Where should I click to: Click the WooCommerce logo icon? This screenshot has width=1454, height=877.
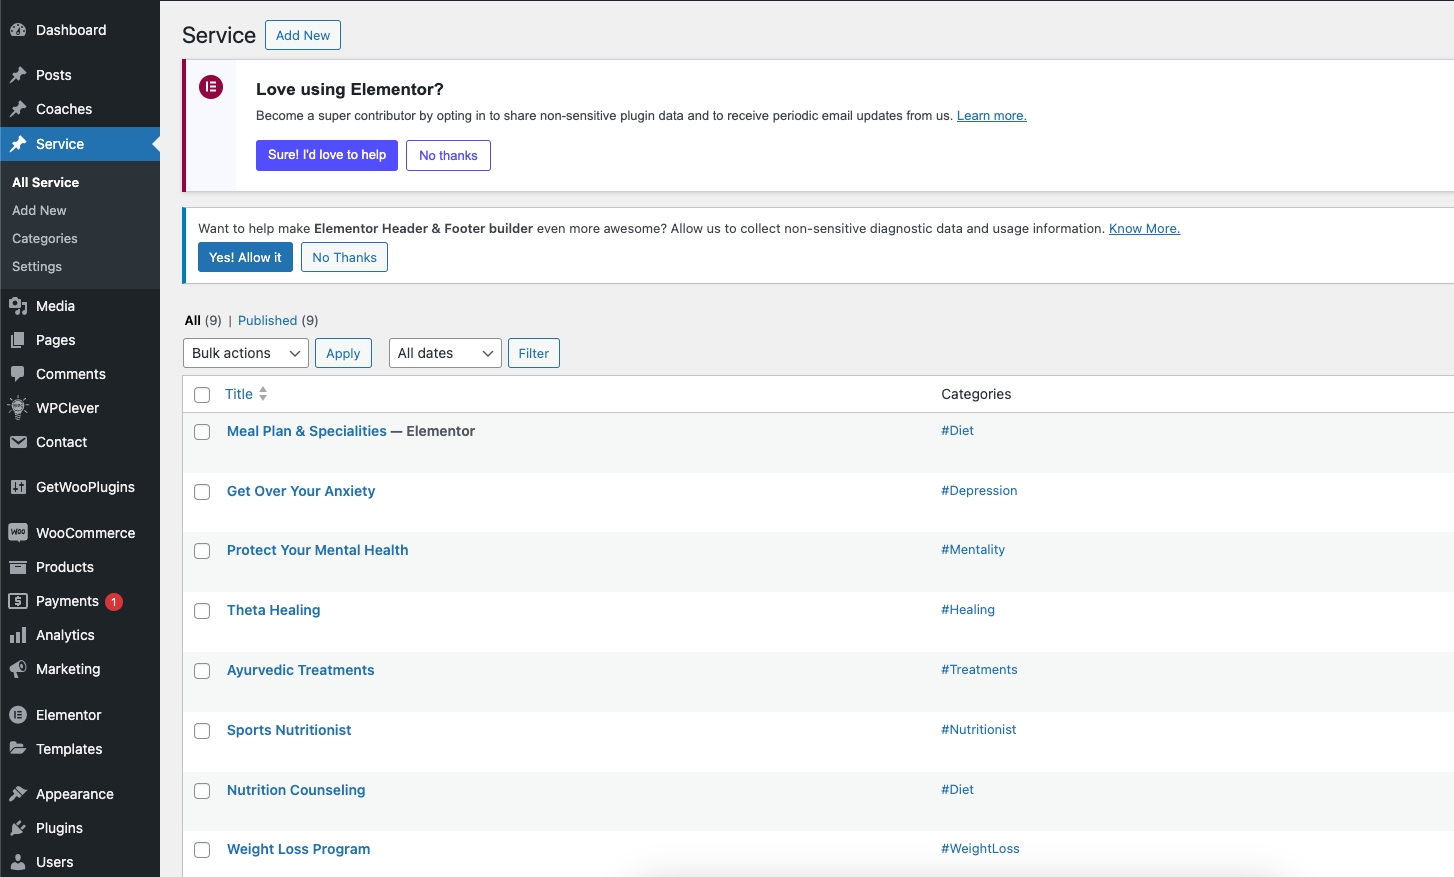(x=18, y=533)
